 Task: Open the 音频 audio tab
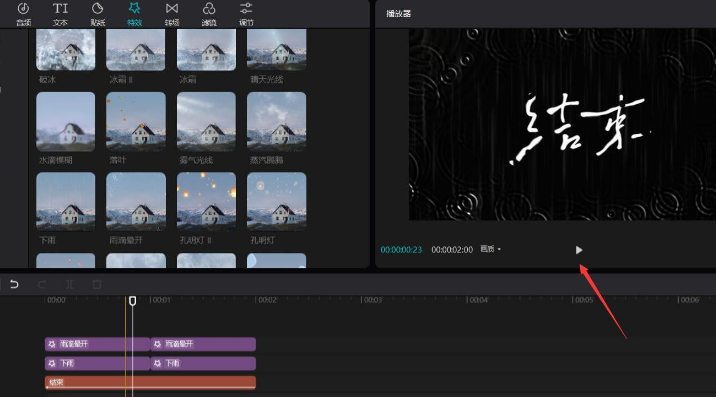(23, 14)
